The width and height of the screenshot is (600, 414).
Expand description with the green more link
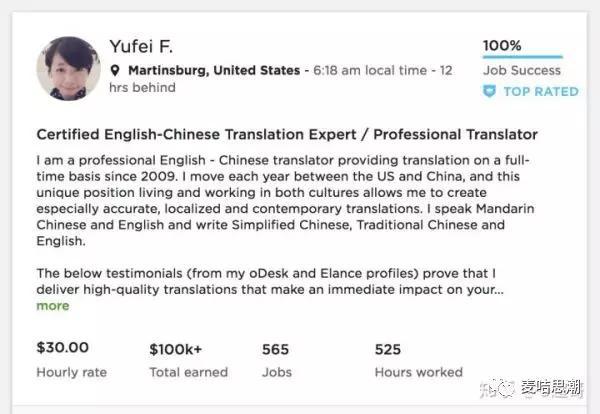(53, 306)
